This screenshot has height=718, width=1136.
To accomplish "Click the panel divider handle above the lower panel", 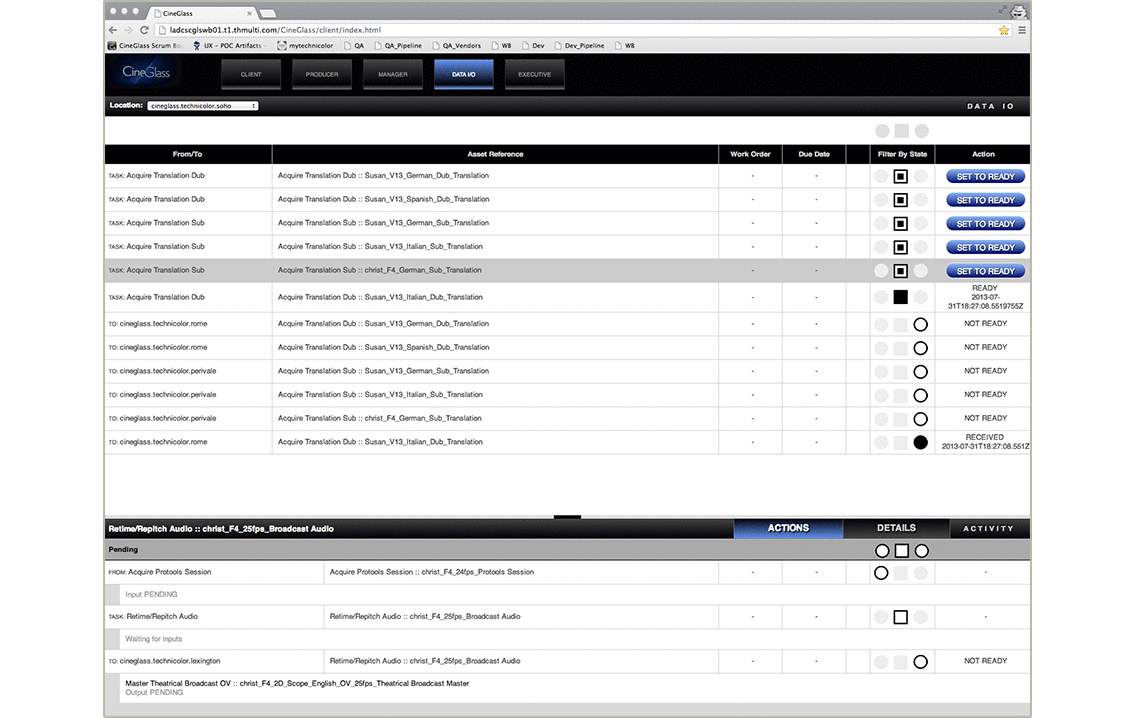I will click(x=567, y=516).
